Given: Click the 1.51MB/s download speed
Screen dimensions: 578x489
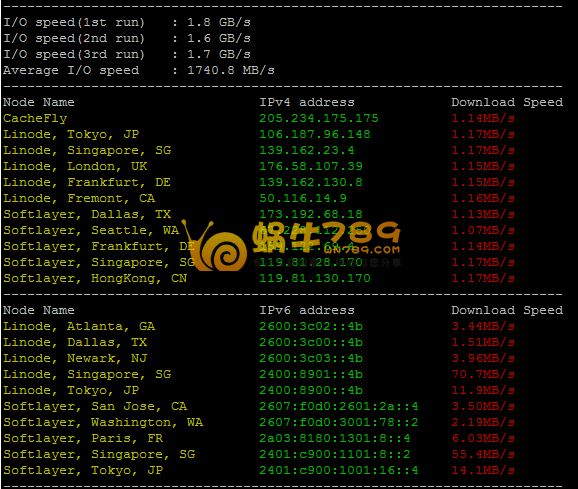Looking at the screenshot, I should [x=483, y=342].
